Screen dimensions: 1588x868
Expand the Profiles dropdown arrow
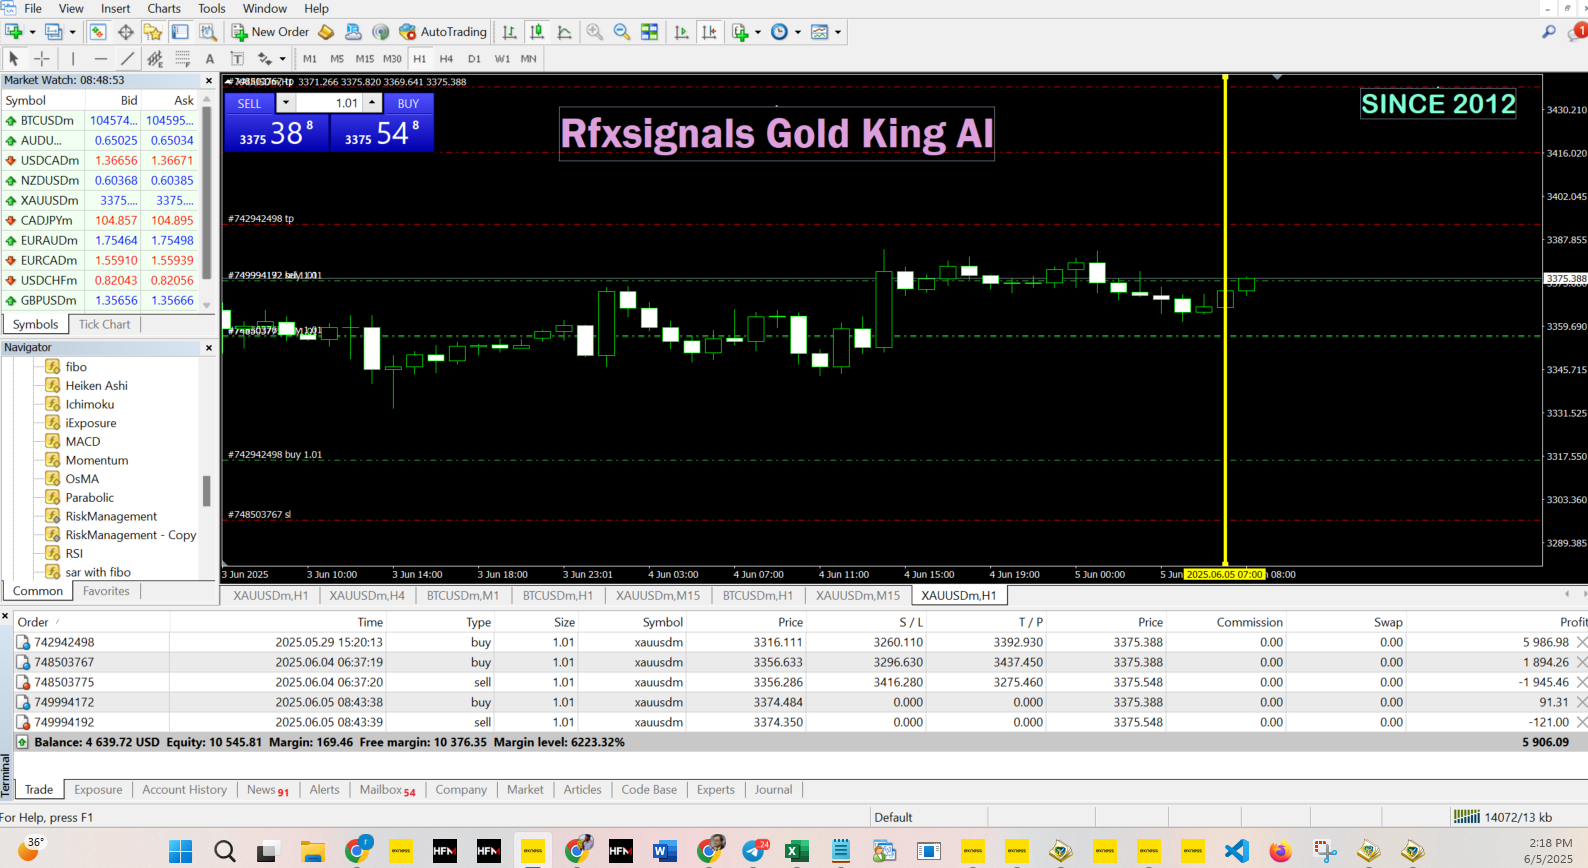click(72, 32)
